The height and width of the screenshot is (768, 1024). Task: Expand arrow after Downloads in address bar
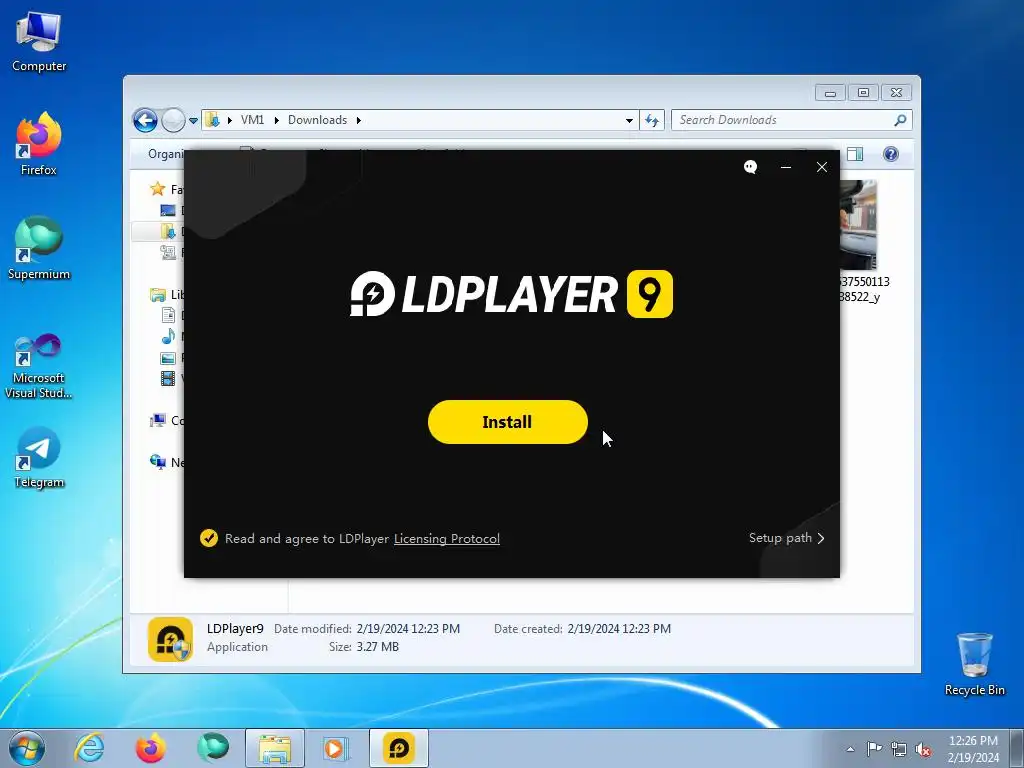pos(359,120)
